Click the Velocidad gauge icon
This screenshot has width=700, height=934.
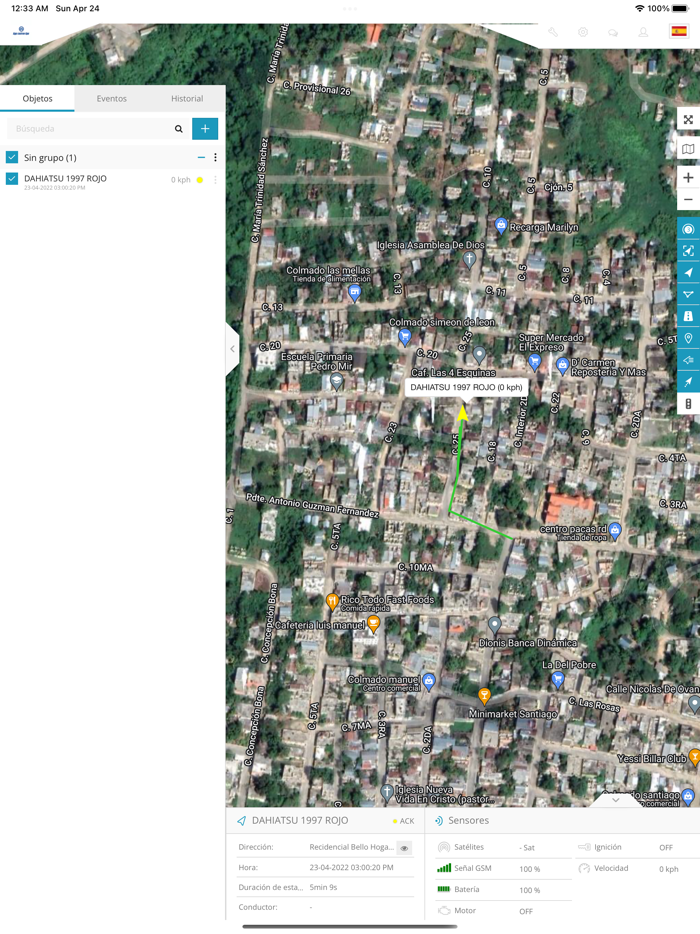(x=584, y=868)
